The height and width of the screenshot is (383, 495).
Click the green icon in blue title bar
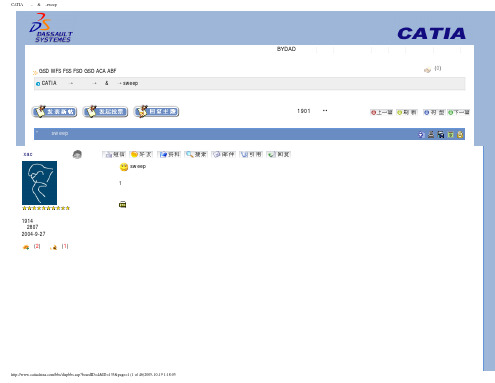[451, 134]
